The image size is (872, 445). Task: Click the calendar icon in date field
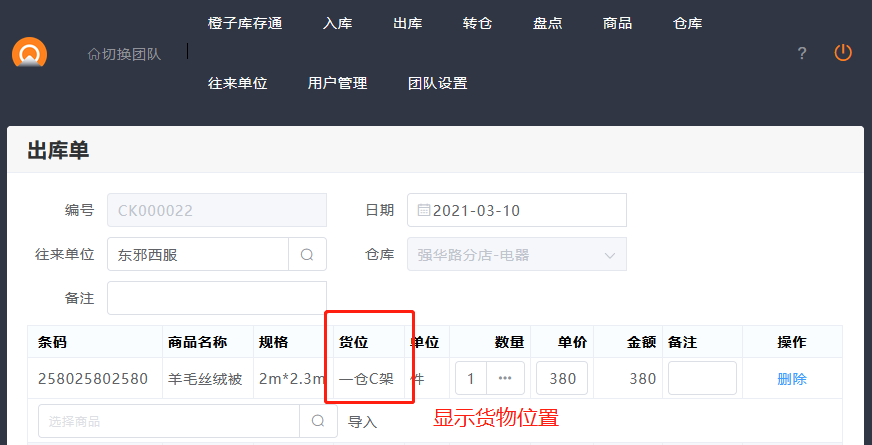tap(424, 210)
